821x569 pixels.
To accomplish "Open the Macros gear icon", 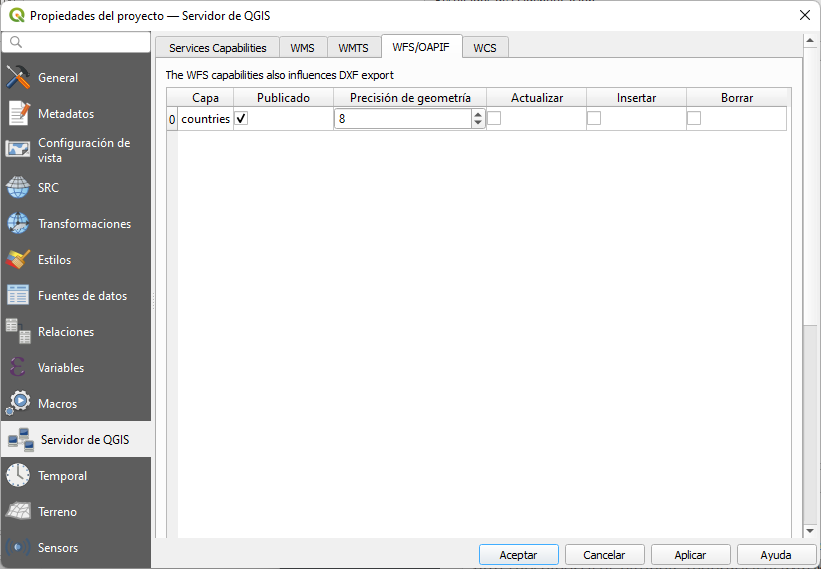I will pos(18,403).
